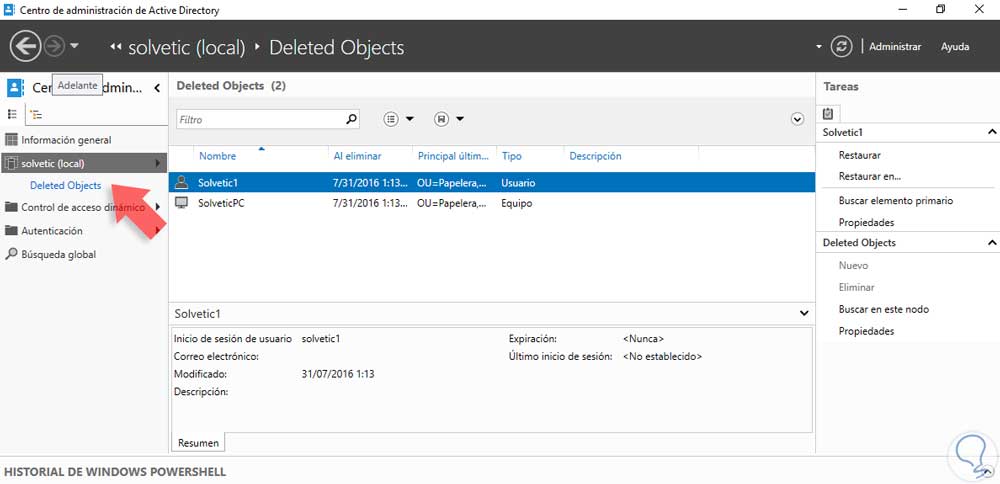Collapse the Solvetic1 tasks section
Screen dimensions: 1000x484
tap(992, 132)
